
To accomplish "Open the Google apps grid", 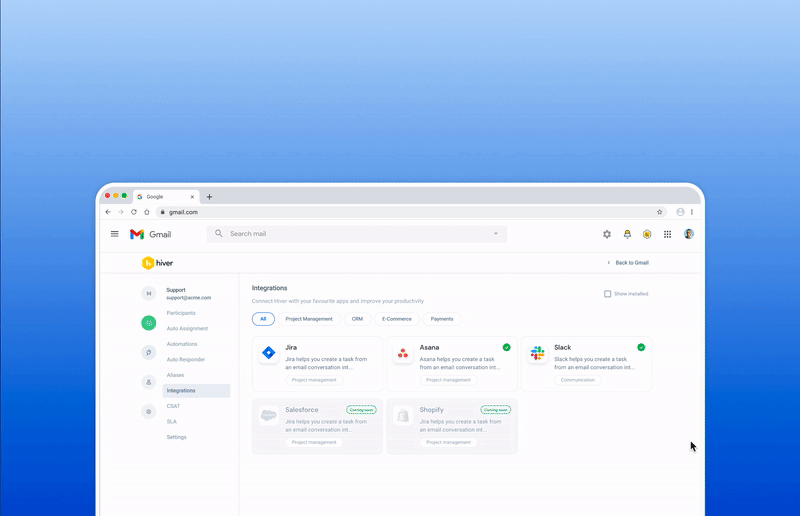I will 667,234.
